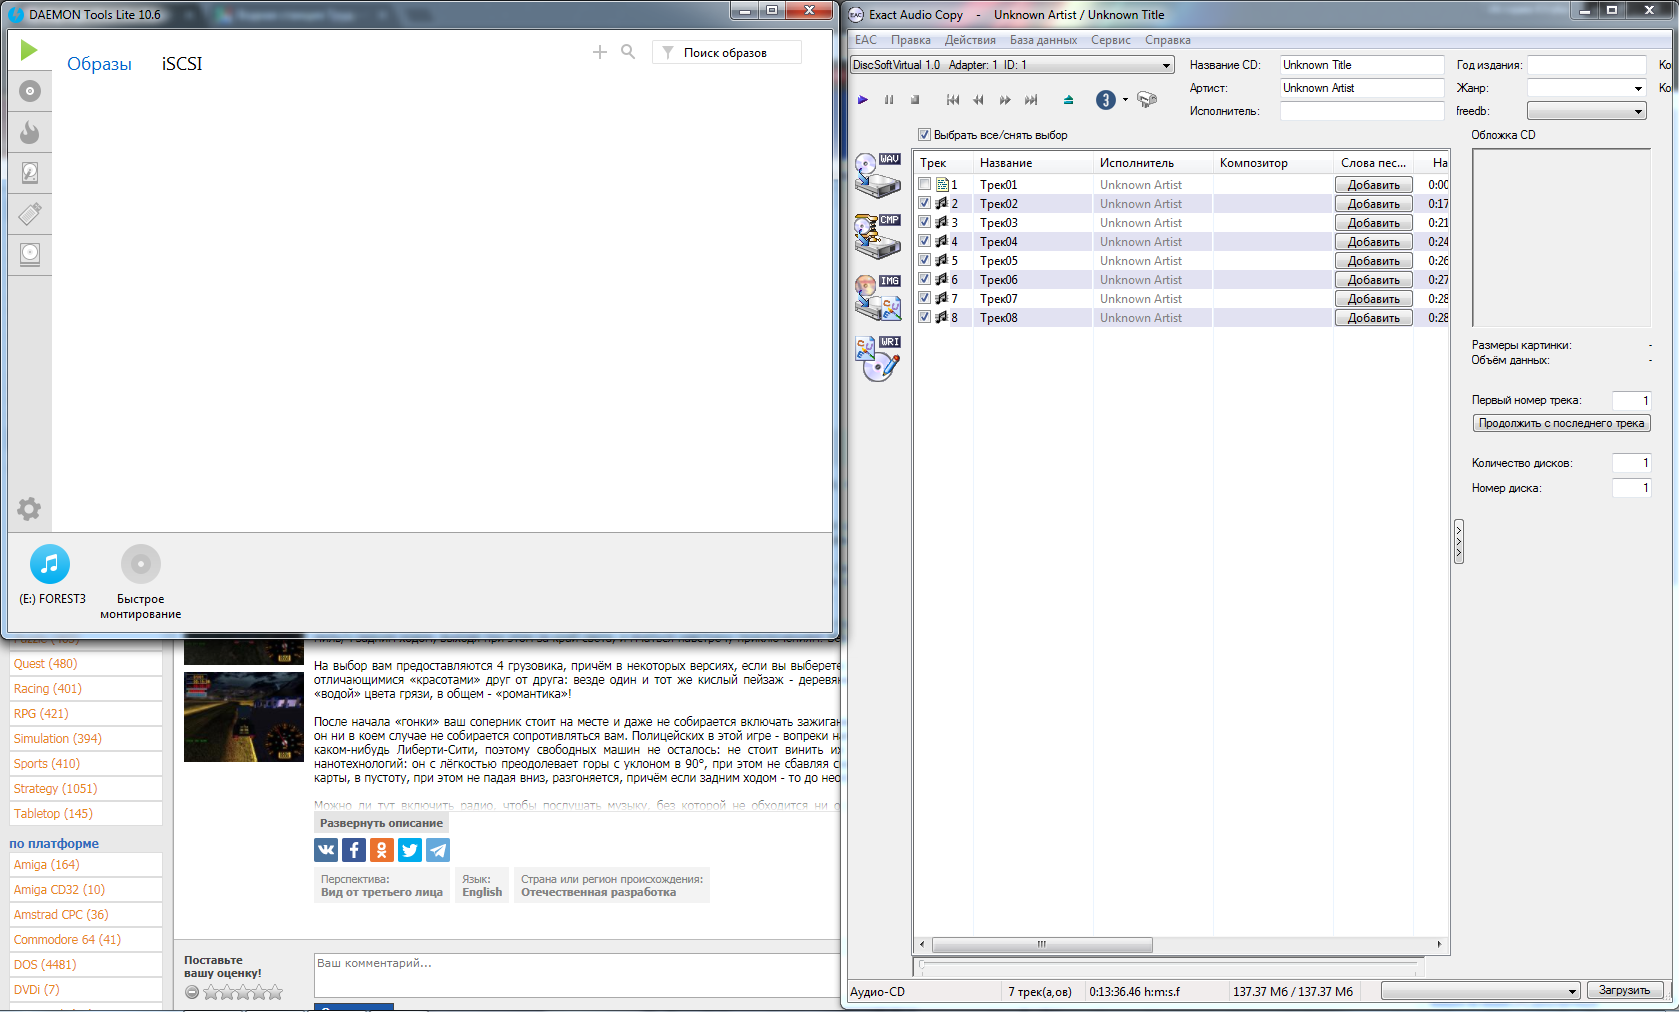Image resolution: width=1679 pixels, height=1012 pixels.
Task: Select the (E:) FOREST3 virtual drive
Action: pyautogui.click(x=50, y=564)
